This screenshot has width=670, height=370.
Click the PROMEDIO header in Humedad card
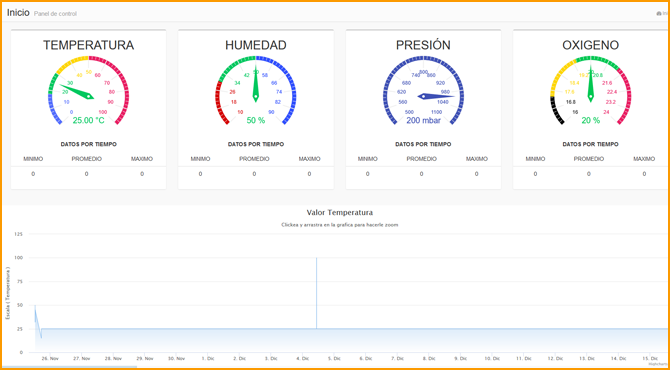pyautogui.click(x=254, y=159)
